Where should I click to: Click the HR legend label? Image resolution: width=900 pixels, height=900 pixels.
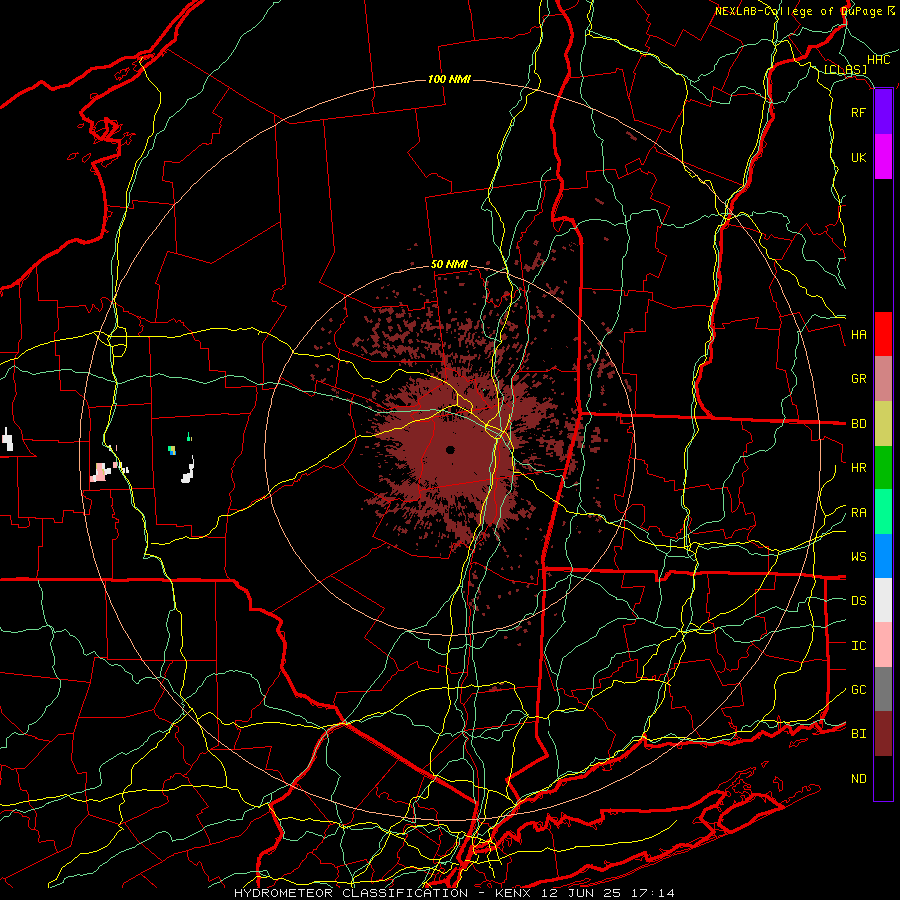858,468
